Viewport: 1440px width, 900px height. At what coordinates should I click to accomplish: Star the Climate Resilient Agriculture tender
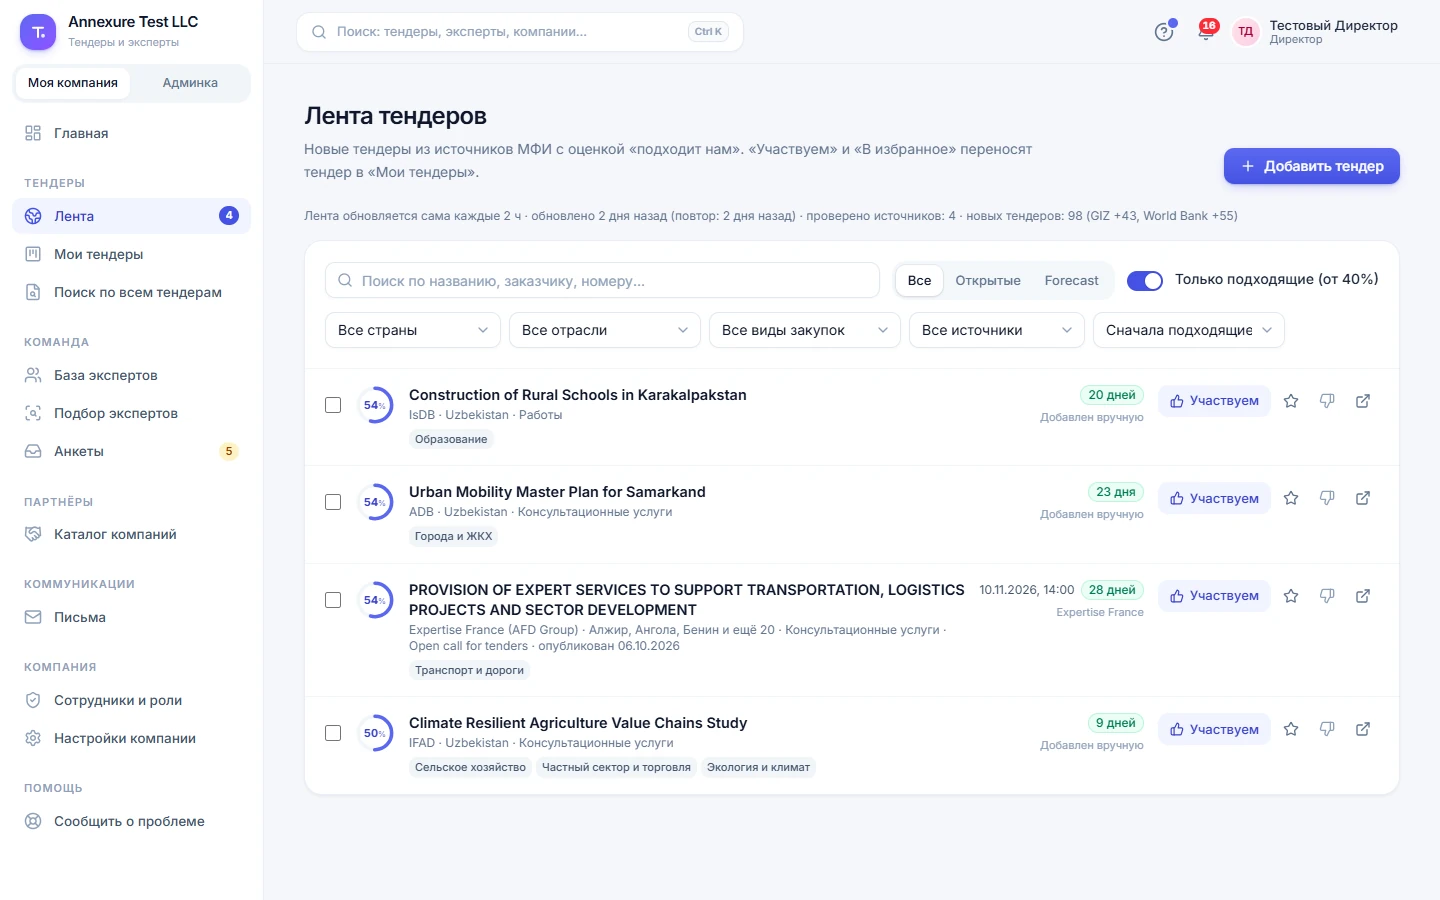pyautogui.click(x=1291, y=729)
